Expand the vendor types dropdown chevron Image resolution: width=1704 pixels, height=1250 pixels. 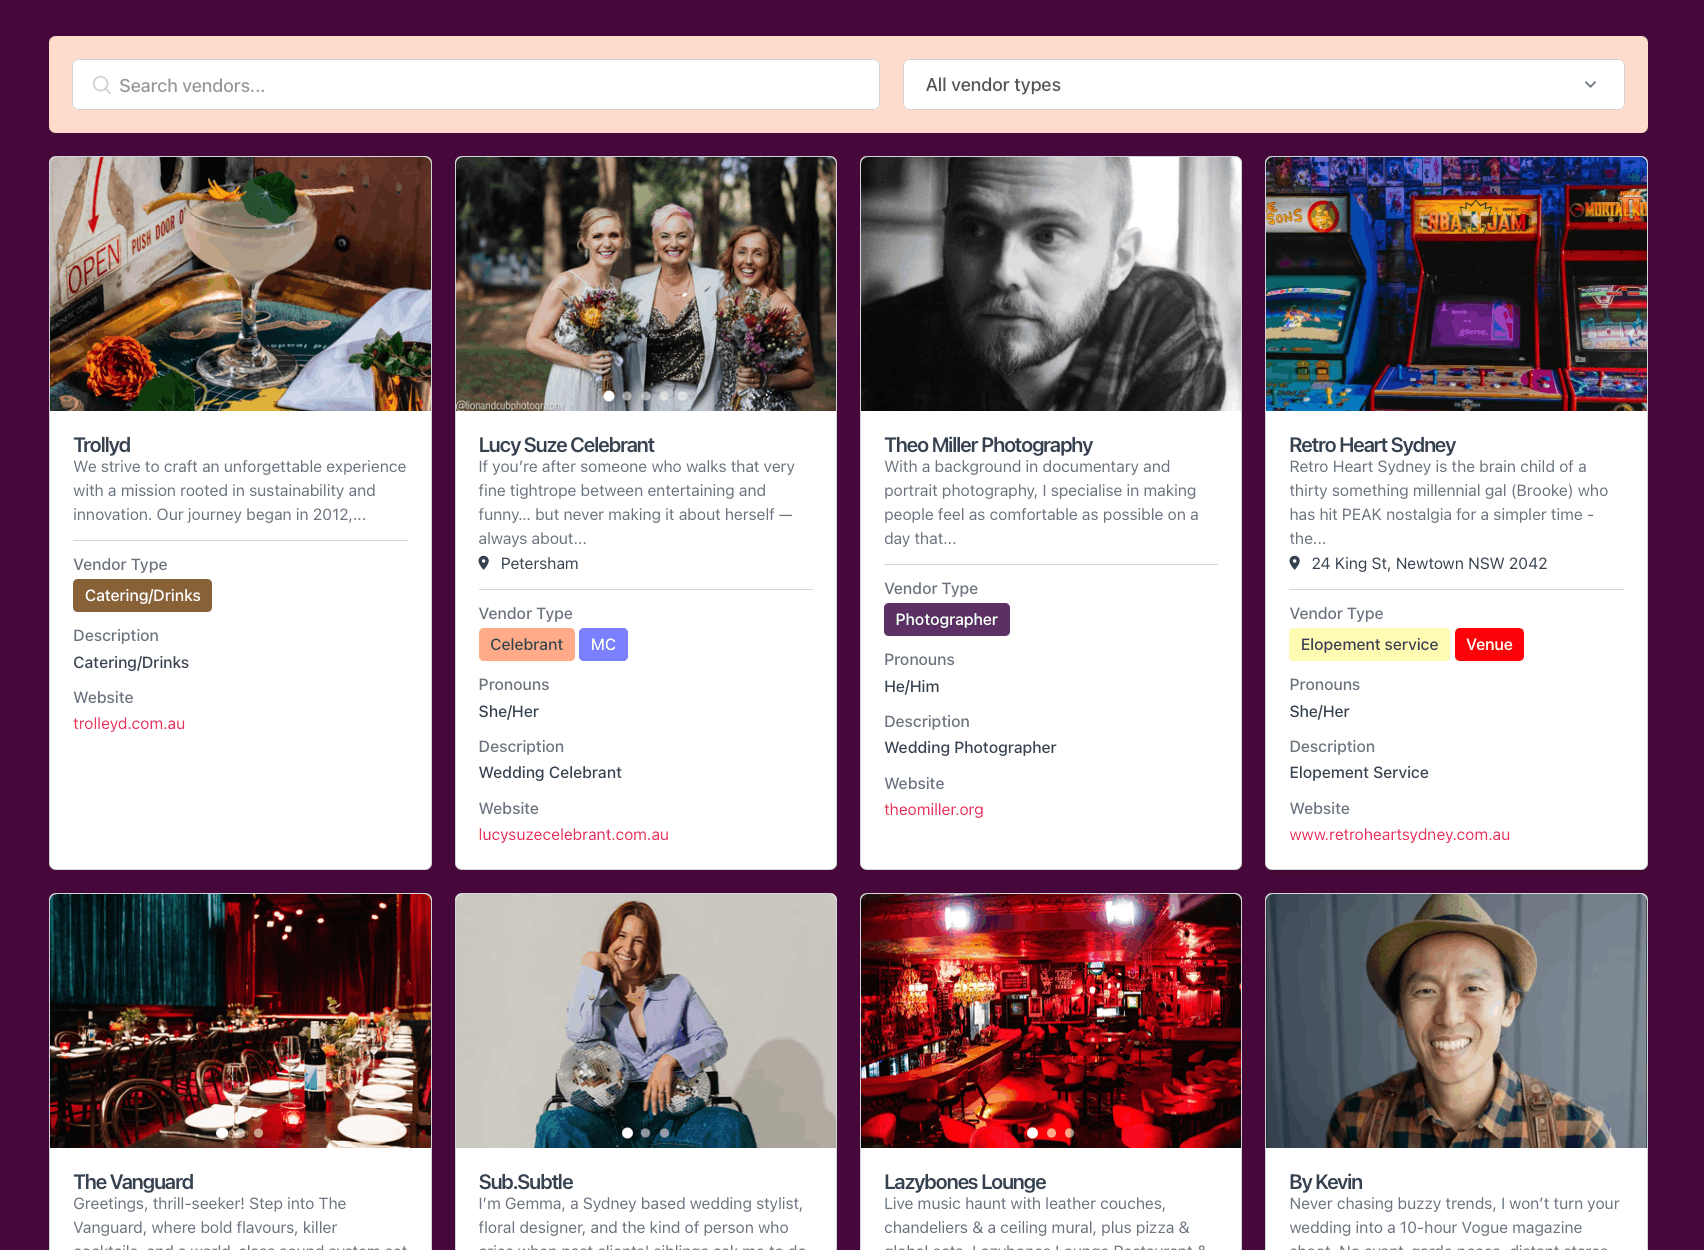pyautogui.click(x=1590, y=85)
